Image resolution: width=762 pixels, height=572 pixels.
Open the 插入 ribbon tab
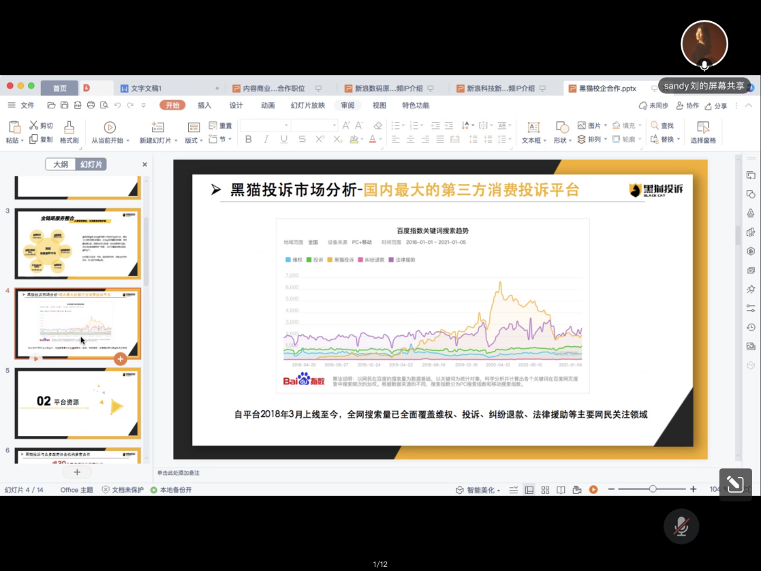click(x=204, y=105)
